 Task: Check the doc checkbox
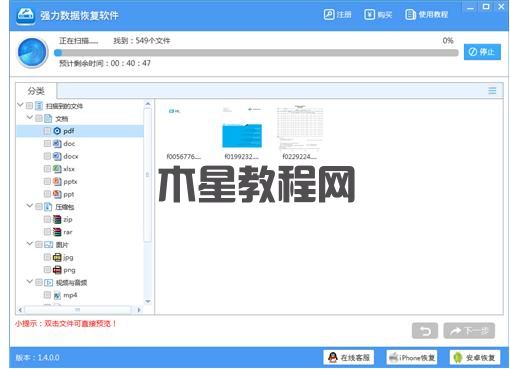(x=47, y=144)
